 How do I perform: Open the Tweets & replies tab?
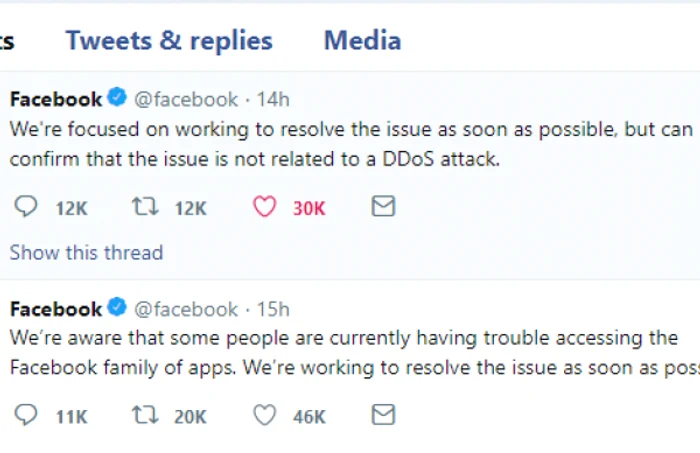[x=169, y=41]
